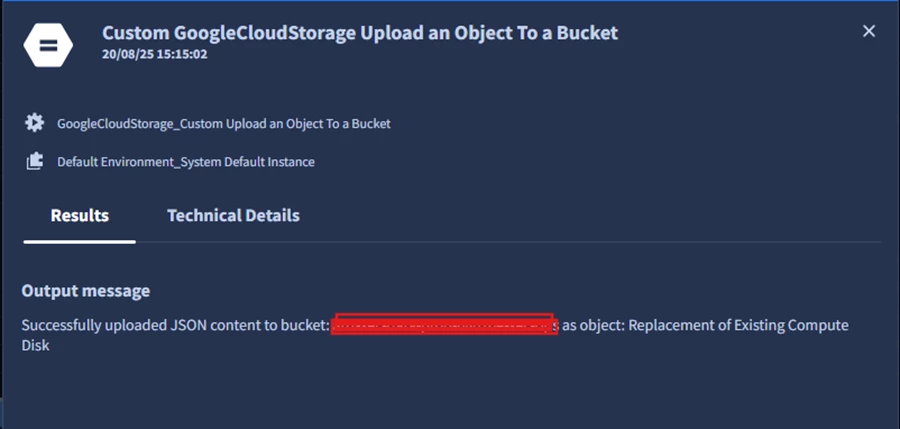Click the white underline beneath Results tab
The image size is (900, 429).
(x=80, y=242)
